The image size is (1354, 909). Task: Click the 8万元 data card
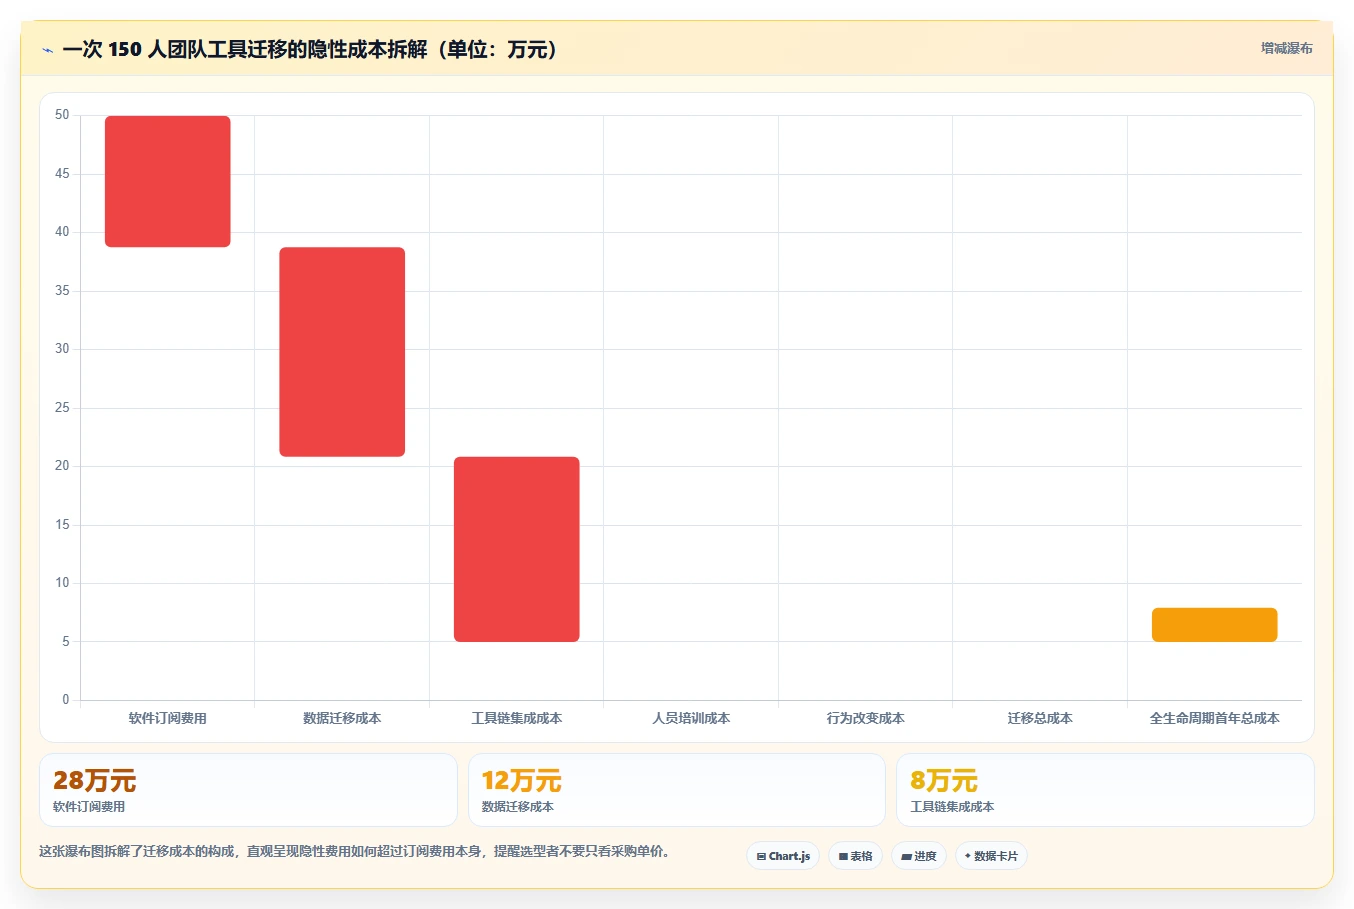pos(1105,790)
